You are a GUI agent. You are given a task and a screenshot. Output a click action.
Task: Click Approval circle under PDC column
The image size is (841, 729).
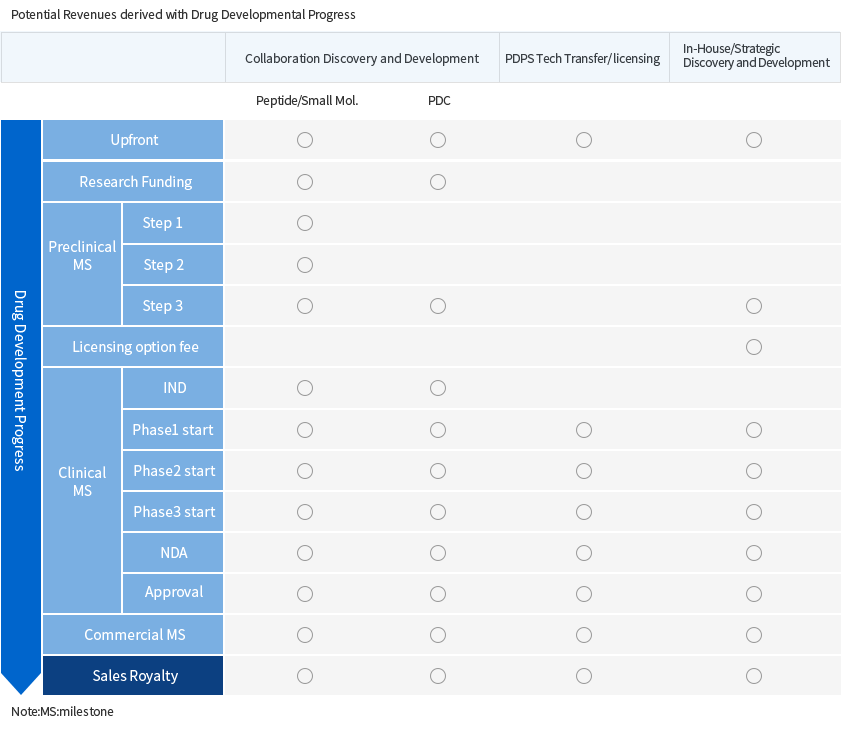(438, 593)
